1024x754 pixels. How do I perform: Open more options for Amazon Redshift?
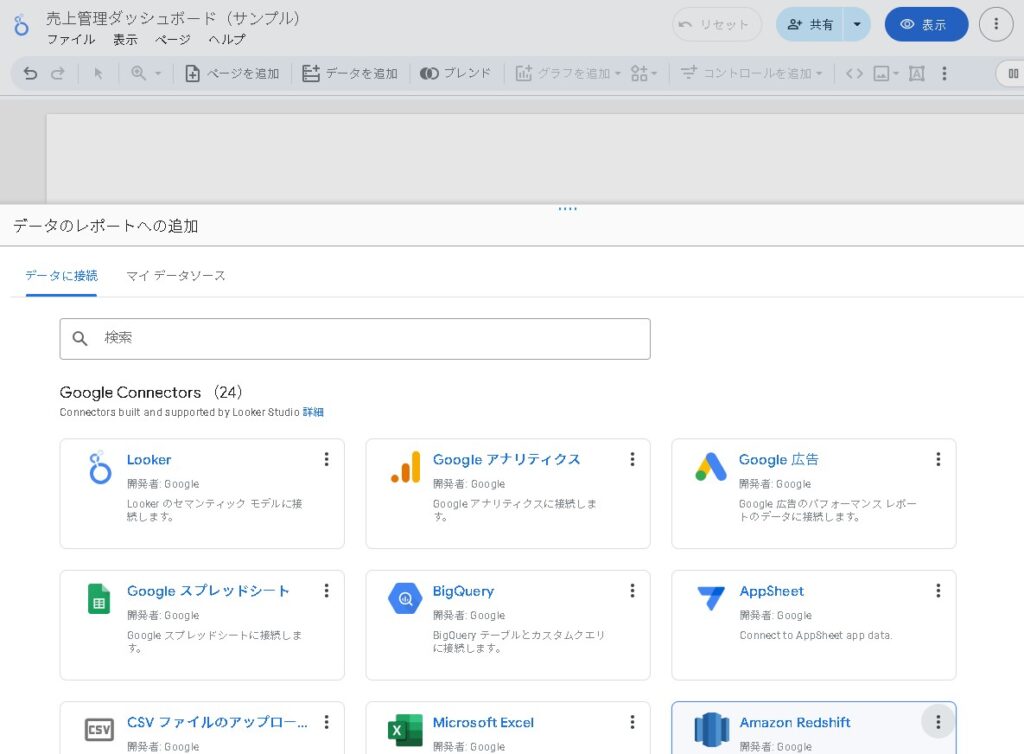(x=937, y=722)
